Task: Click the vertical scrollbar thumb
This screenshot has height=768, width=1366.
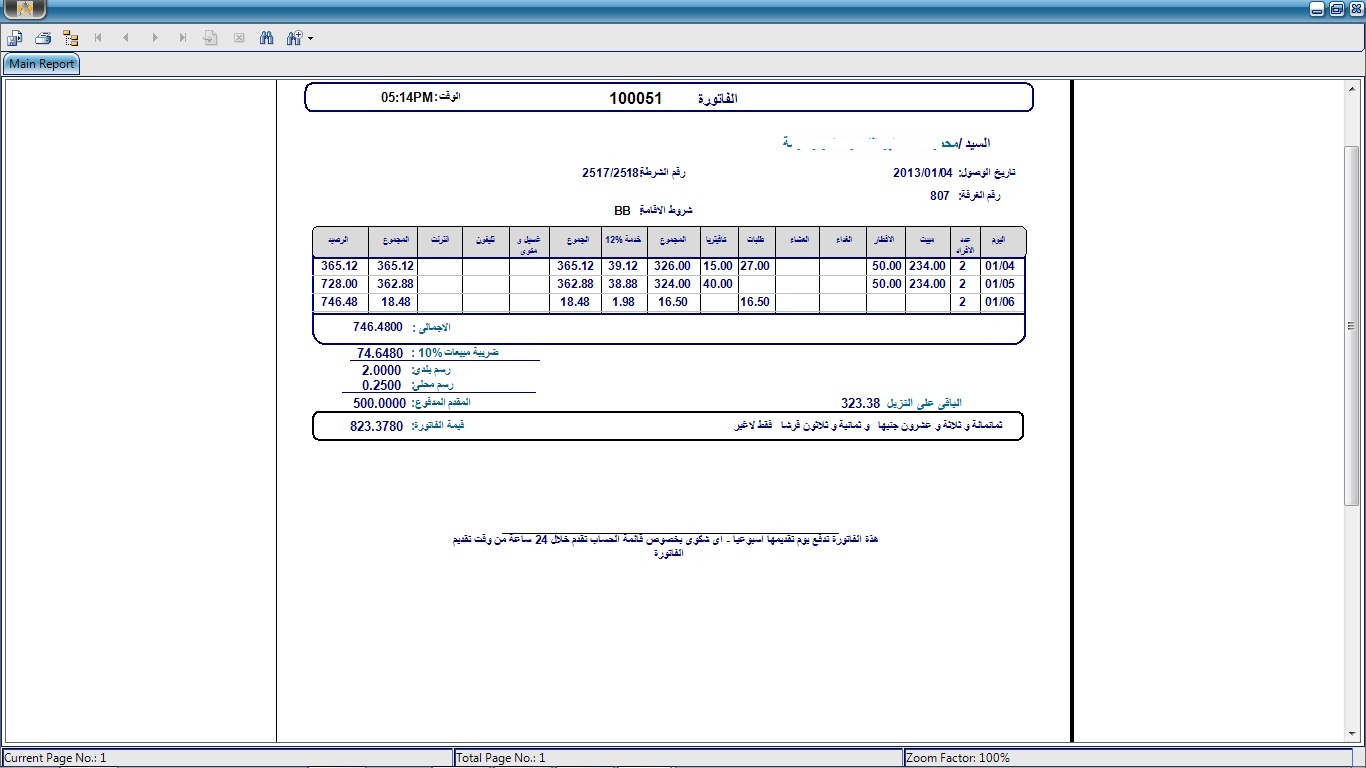Action: [x=1351, y=325]
